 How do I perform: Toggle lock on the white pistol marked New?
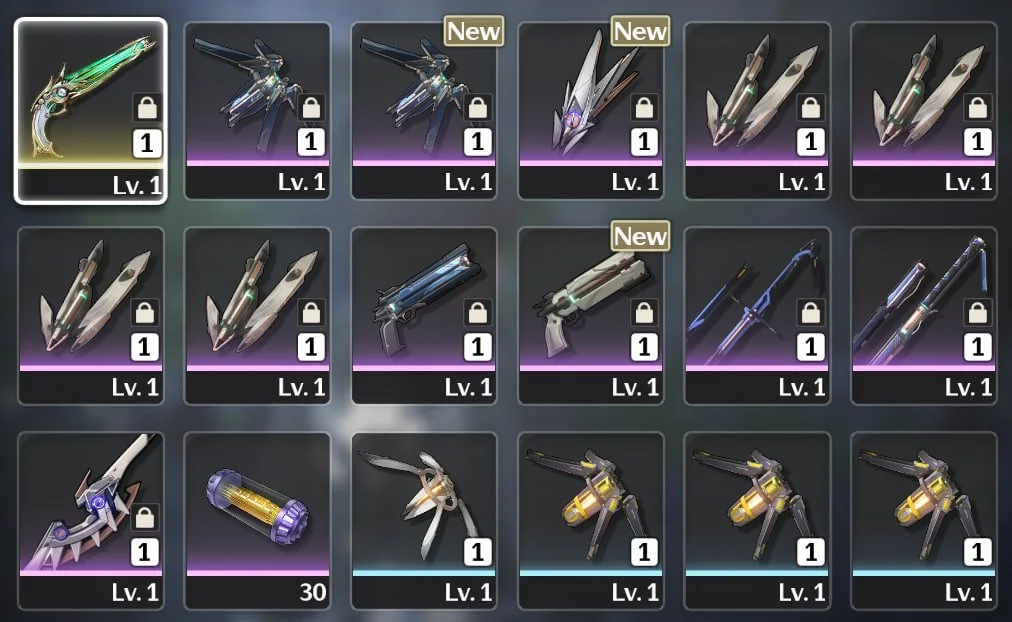(644, 312)
